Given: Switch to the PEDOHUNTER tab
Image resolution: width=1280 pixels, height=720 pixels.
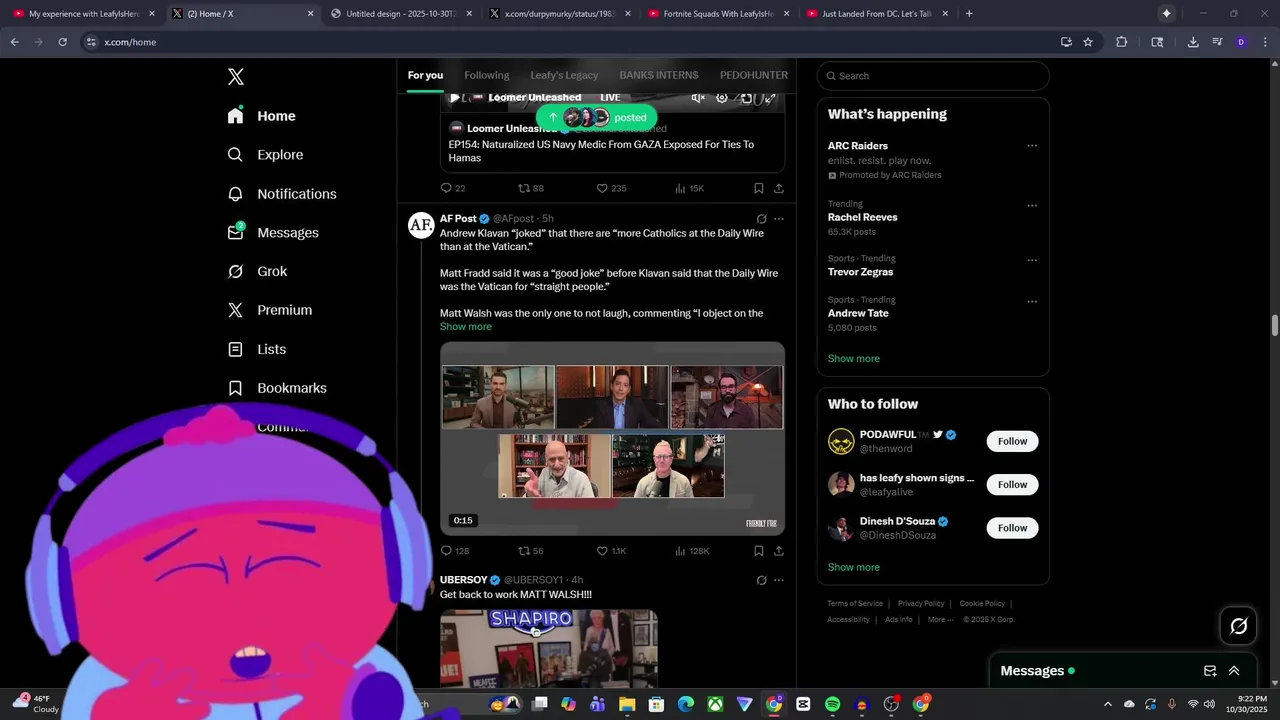Looking at the screenshot, I should pos(754,75).
